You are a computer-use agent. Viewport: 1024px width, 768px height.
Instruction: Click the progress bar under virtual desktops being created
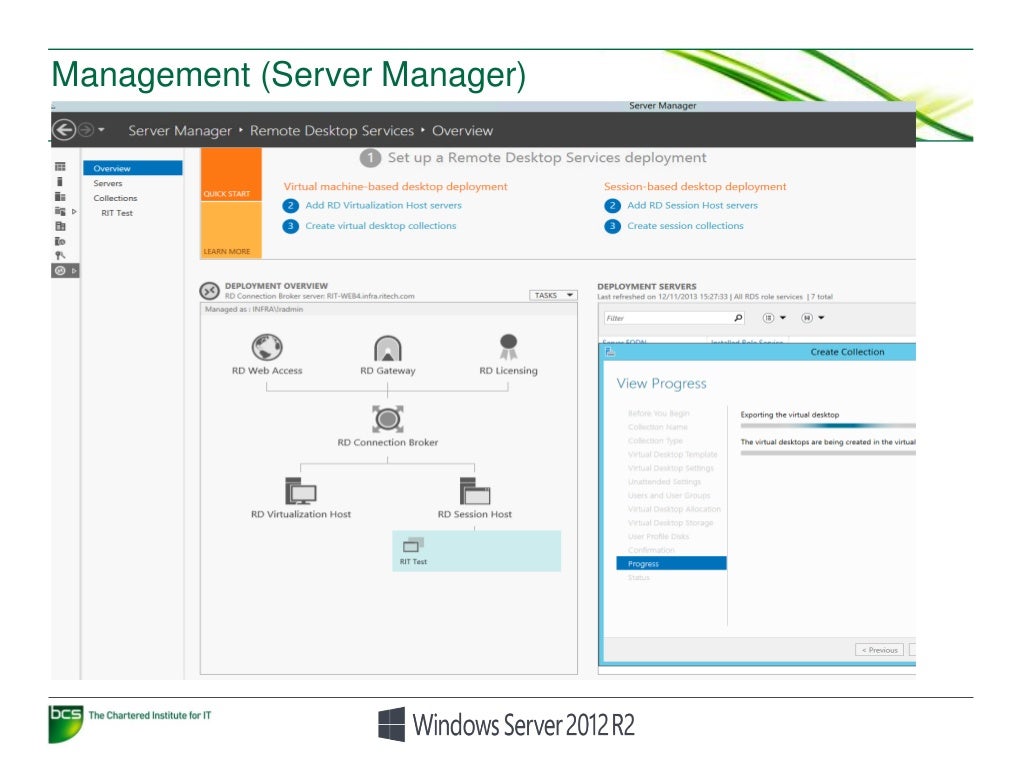(828, 453)
